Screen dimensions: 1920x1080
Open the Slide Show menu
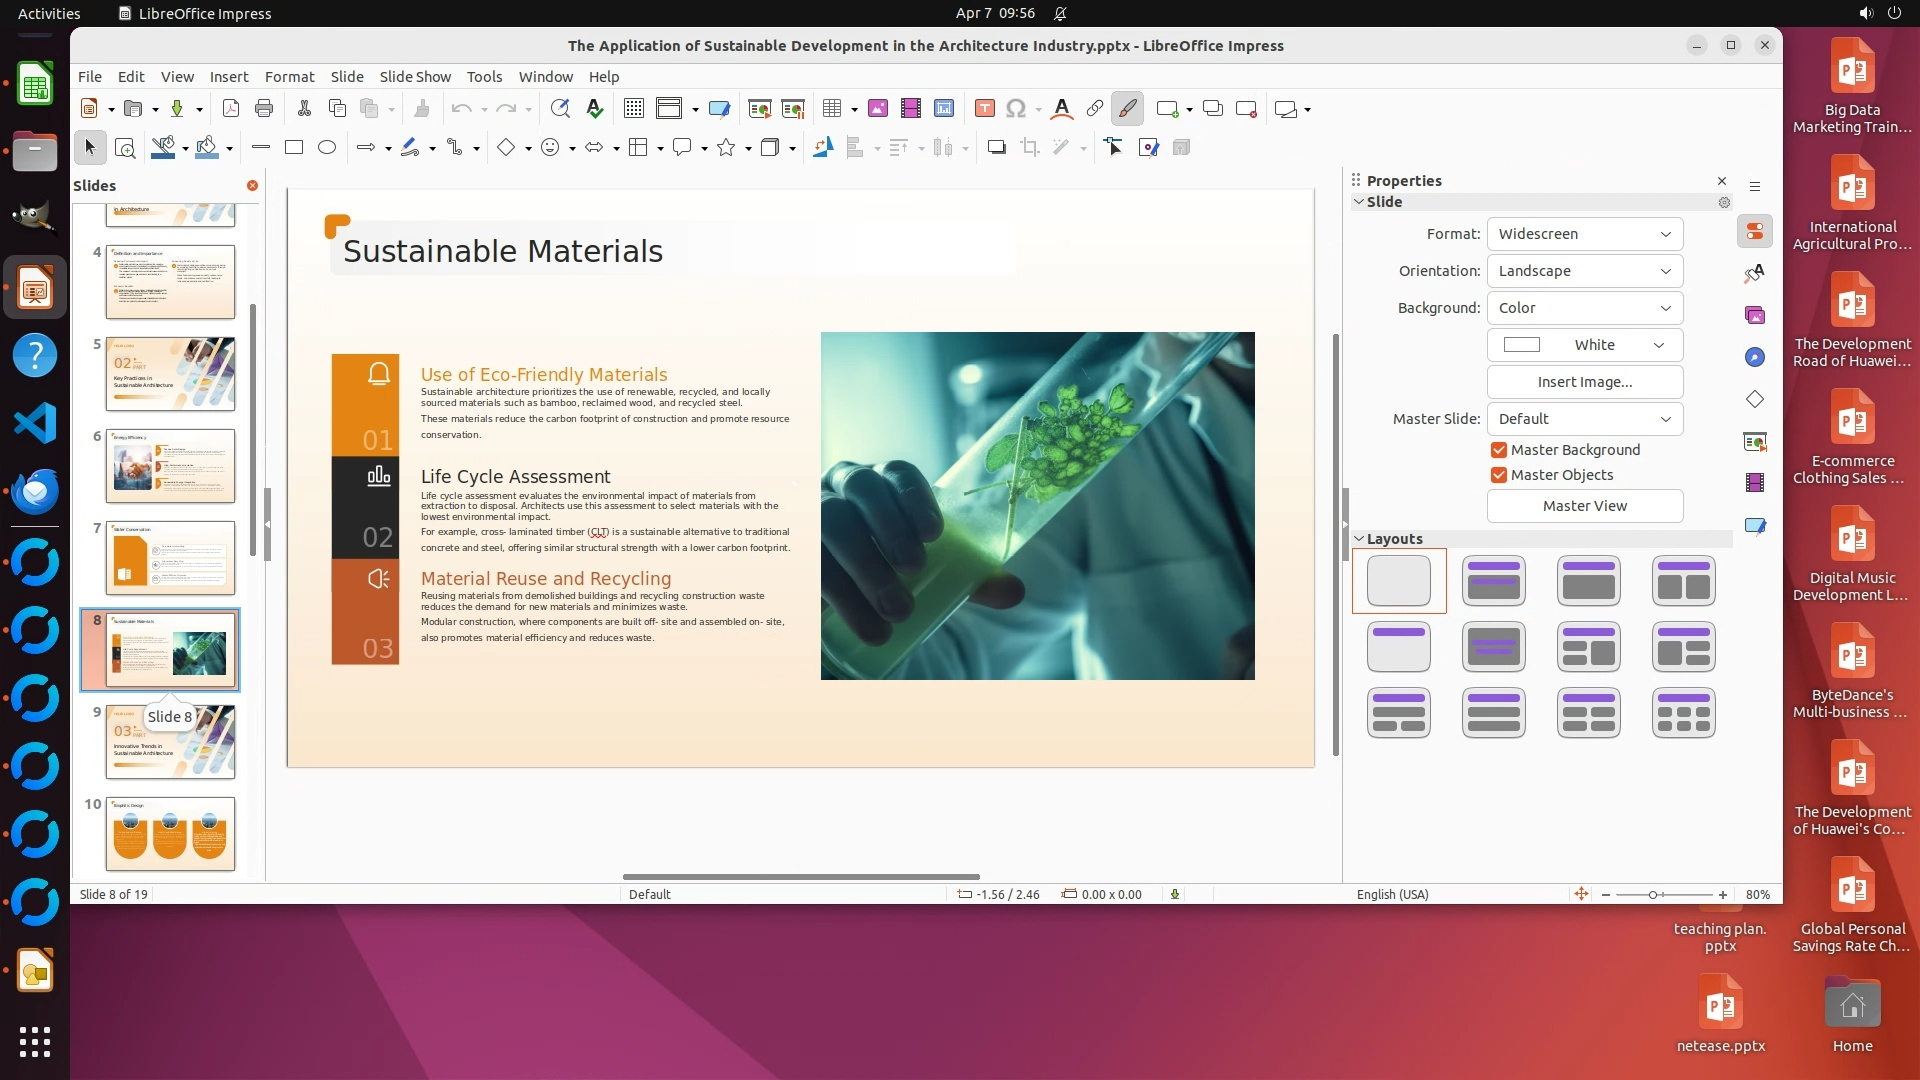tap(415, 77)
